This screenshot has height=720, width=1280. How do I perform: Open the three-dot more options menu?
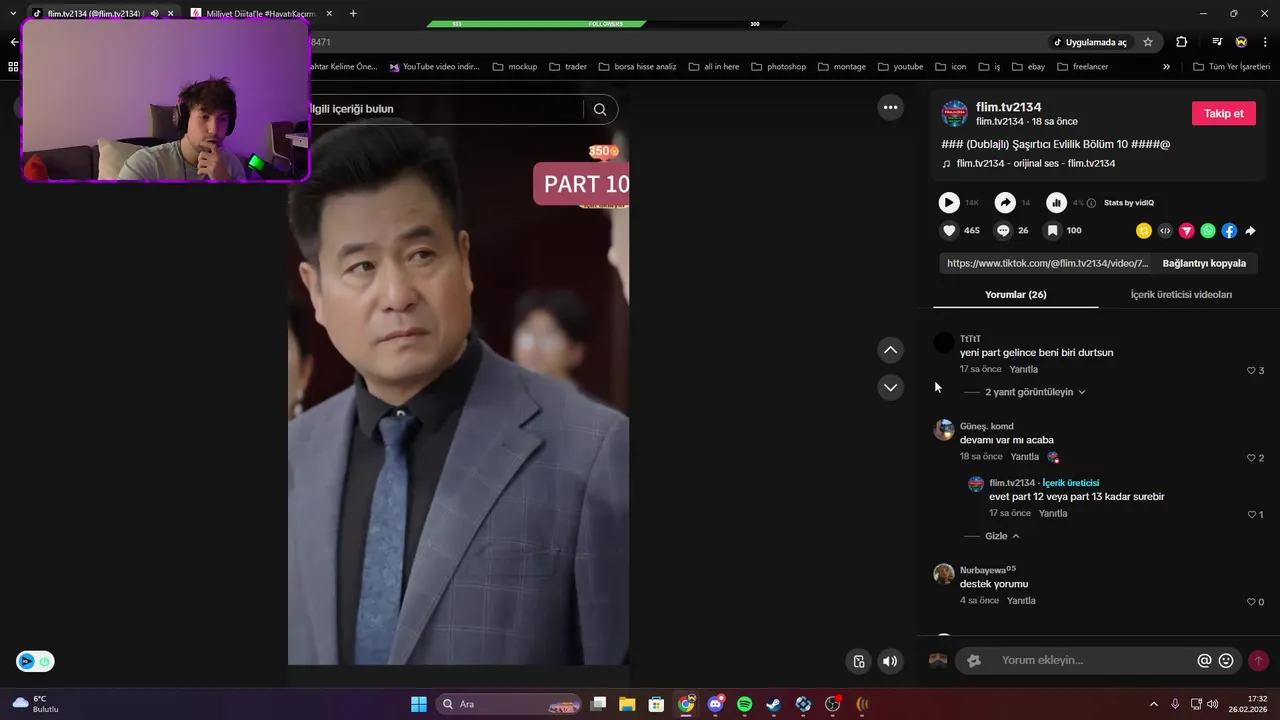(x=890, y=107)
